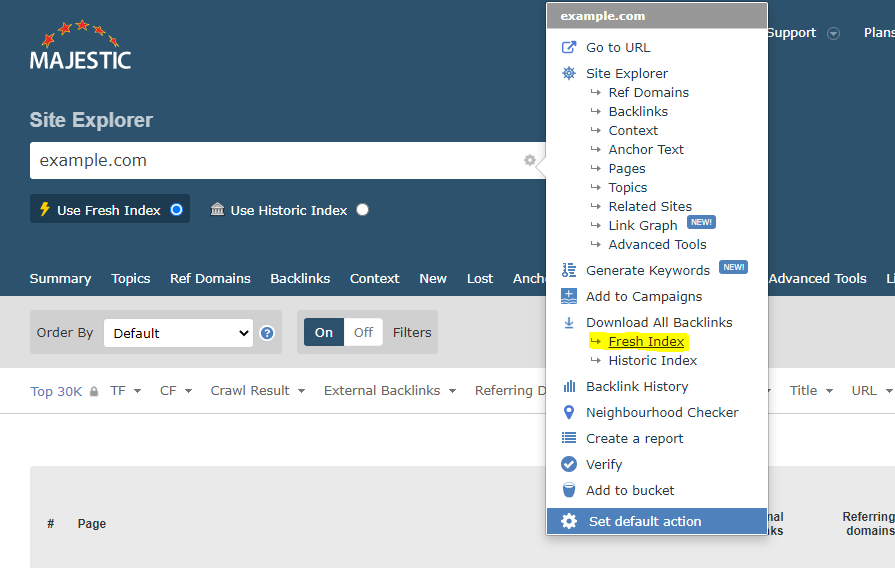Click the Download All Backlinks arrow icon
This screenshot has width=895, height=568.
[x=569, y=323]
